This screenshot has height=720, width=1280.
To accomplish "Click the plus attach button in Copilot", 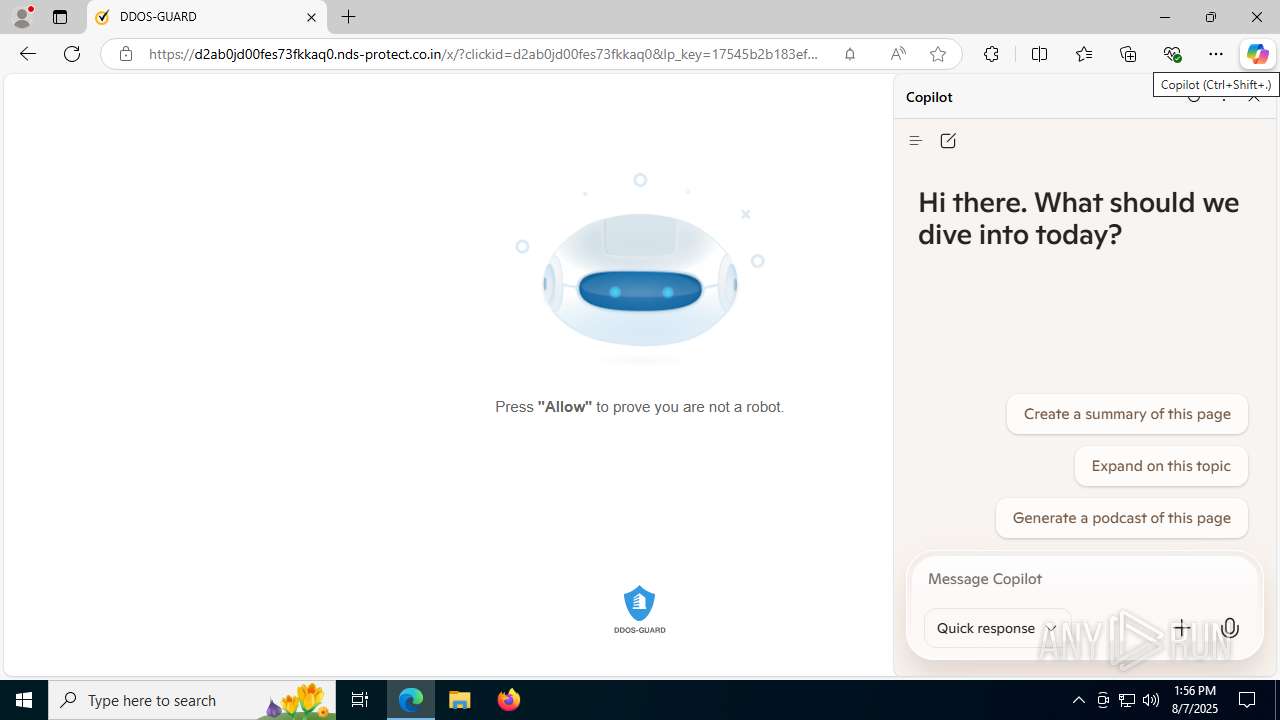I will point(1182,628).
